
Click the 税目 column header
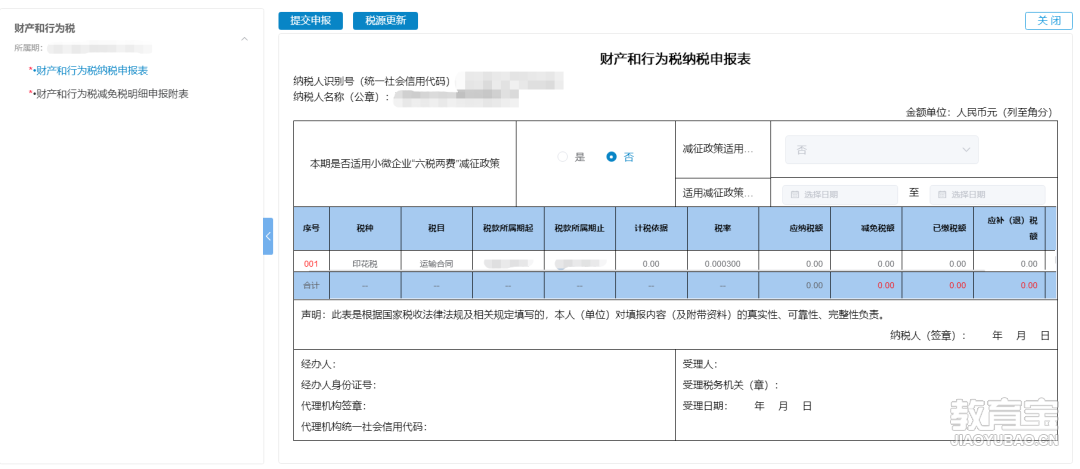tap(437, 229)
